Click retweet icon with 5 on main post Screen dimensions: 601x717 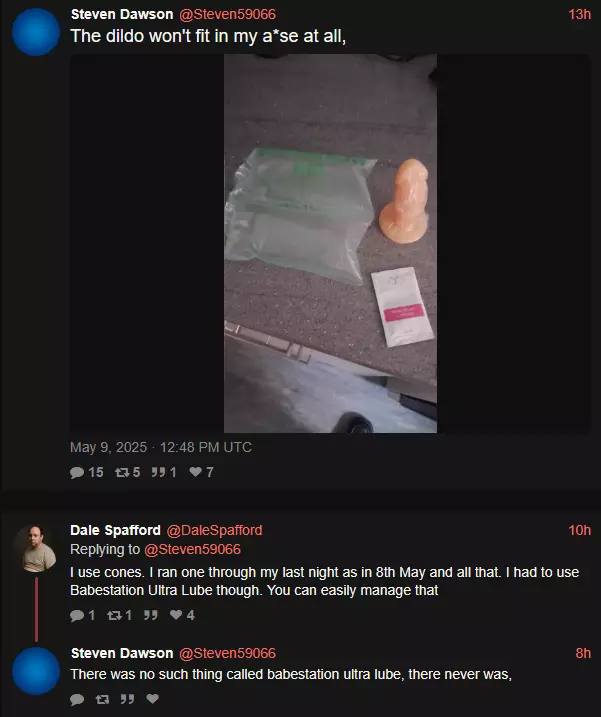point(122,472)
